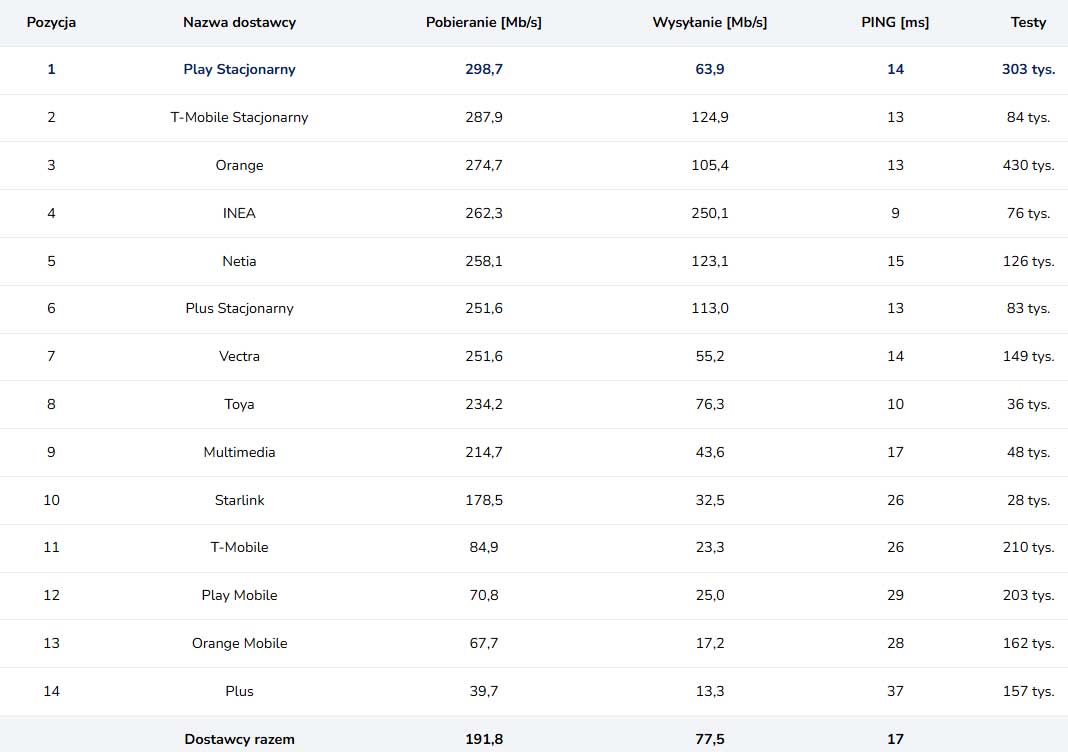Click the Orange Mobile provider name
The height and width of the screenshot is (752, 1068).
[x=239, y=643]
